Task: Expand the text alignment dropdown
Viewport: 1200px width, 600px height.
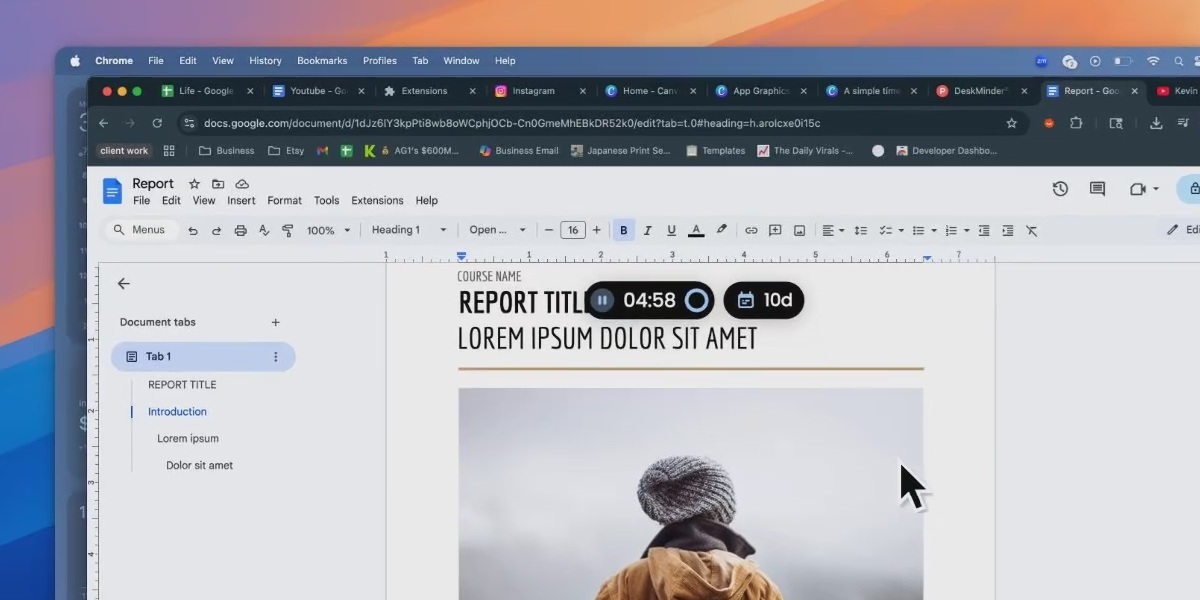Action: coord(840,230)
